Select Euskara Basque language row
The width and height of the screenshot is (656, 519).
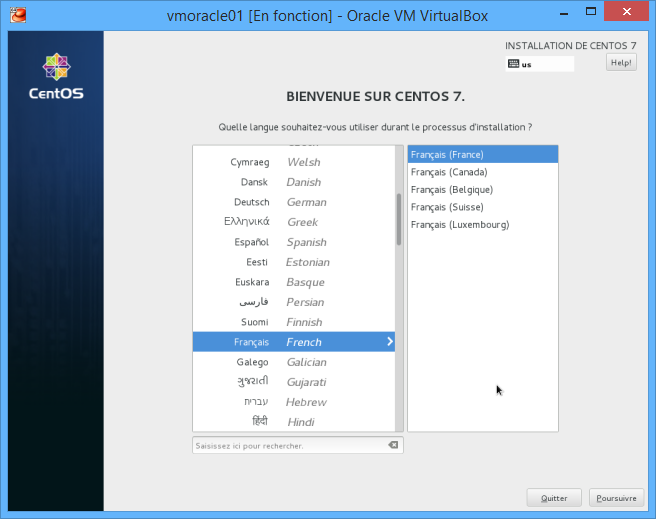tap(294, 282)
